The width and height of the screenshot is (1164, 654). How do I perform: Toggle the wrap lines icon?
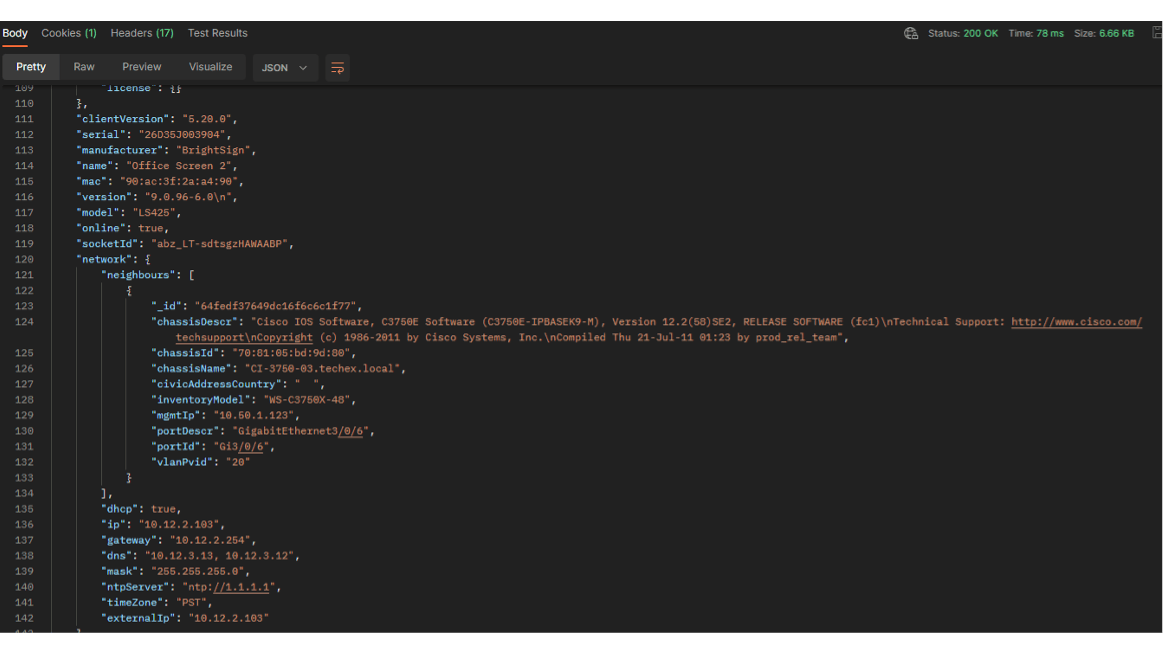[x=337, y=68]
